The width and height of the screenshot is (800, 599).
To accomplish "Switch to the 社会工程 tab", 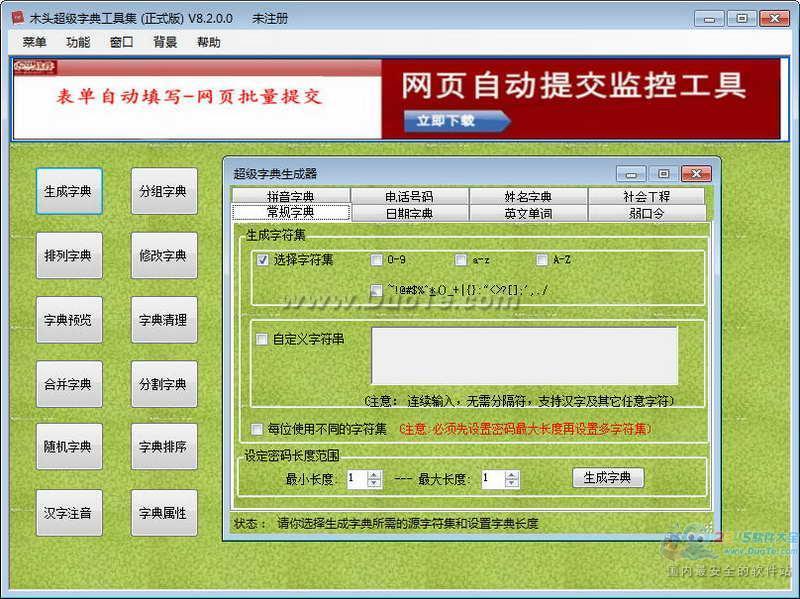I will point(646,196).
